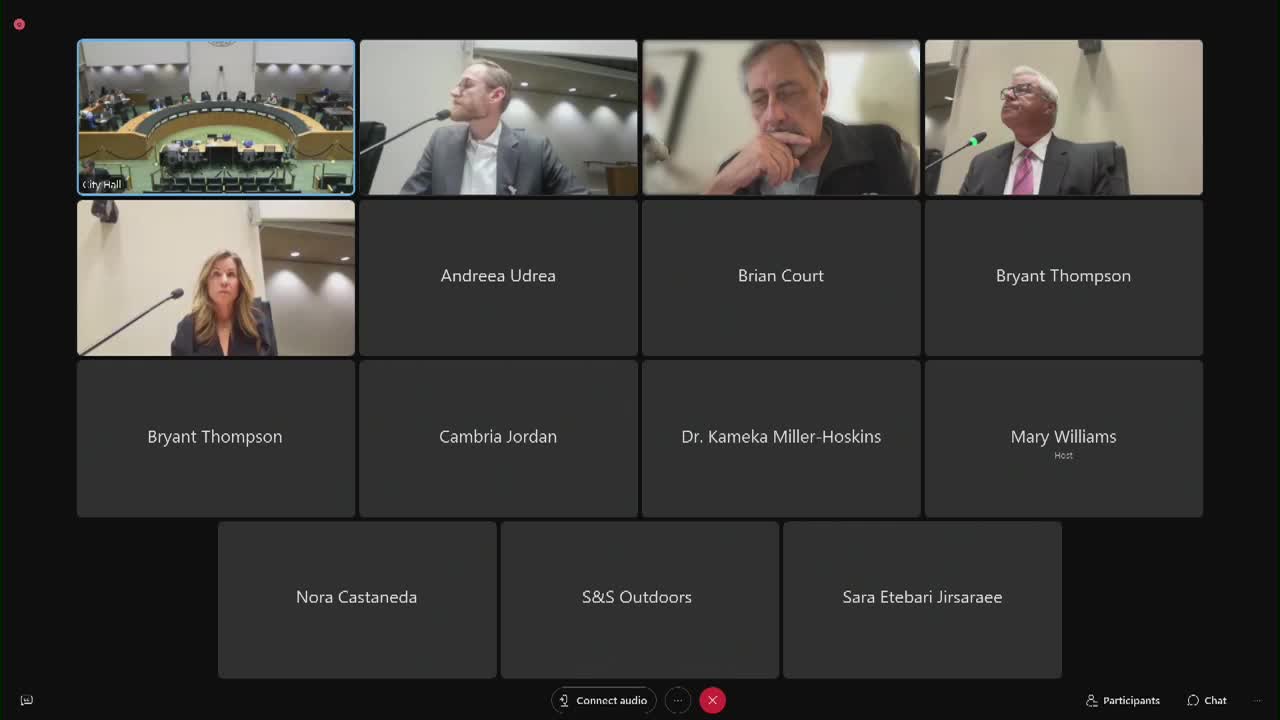
Task: Select the Dr. Kameka Miller-Hoskins tile
Action: click(781, 438)
